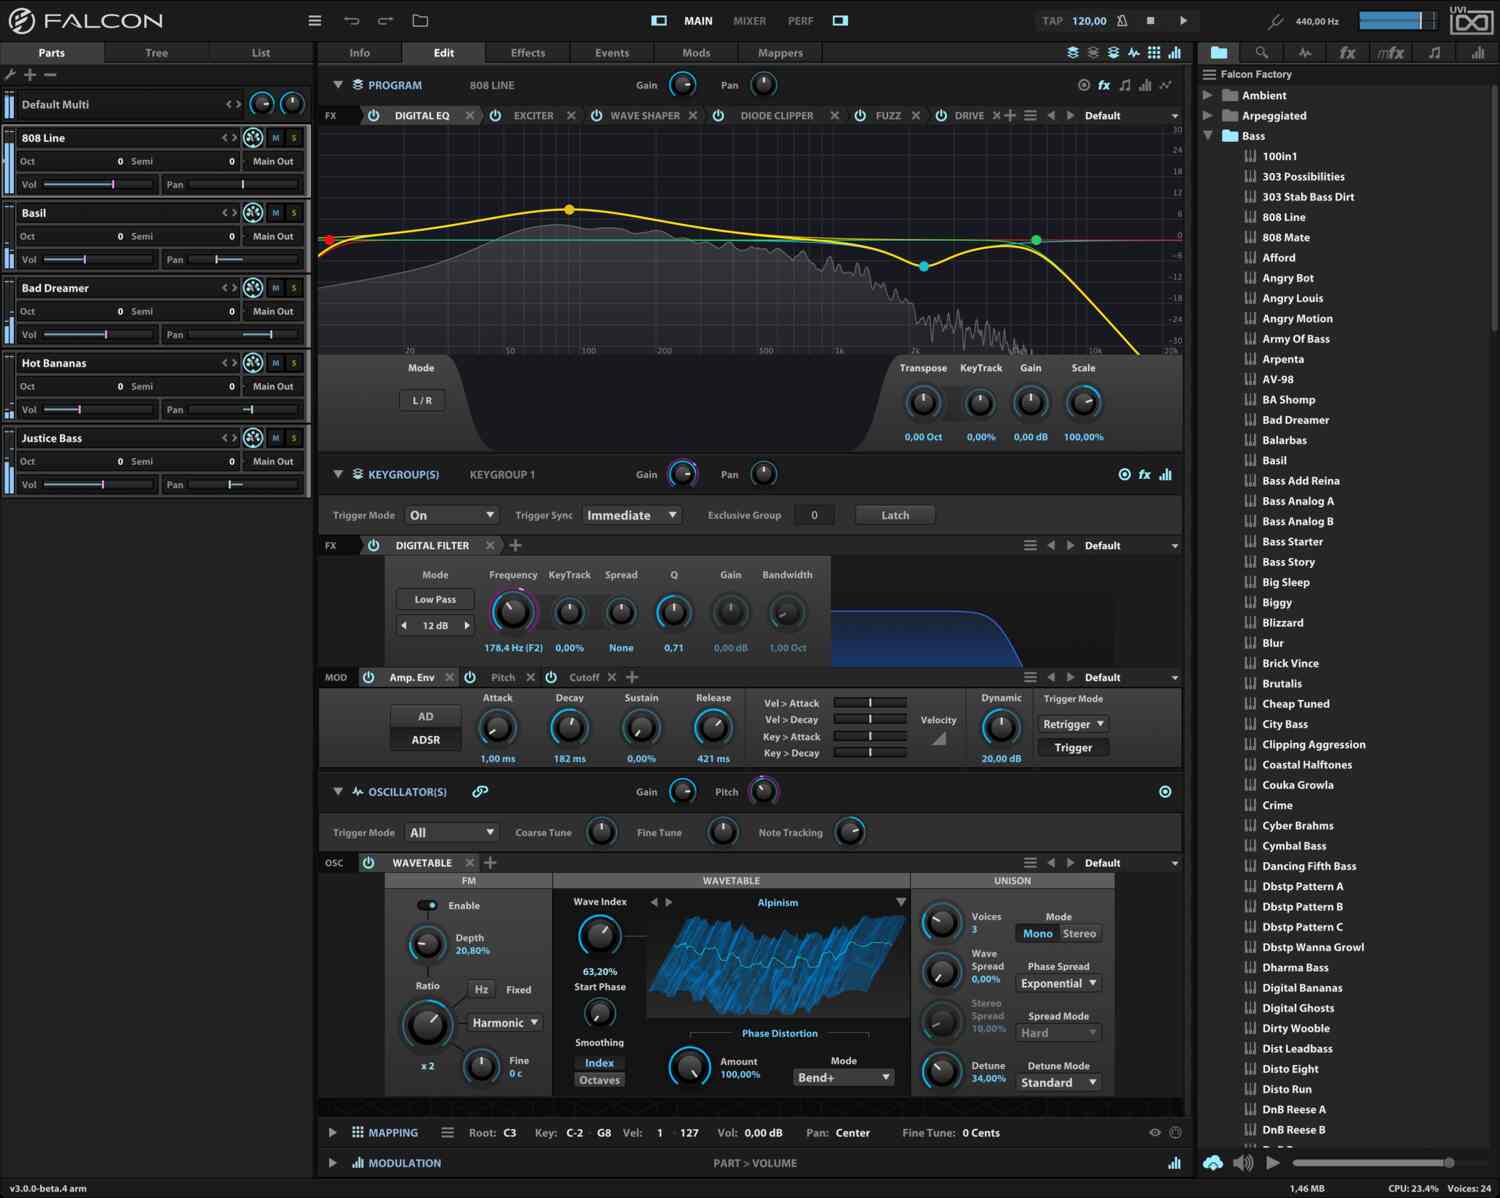This screenshot has width=1500, height=1198.
Task: Click the undo arrow icon
Action: click(351, 20)
